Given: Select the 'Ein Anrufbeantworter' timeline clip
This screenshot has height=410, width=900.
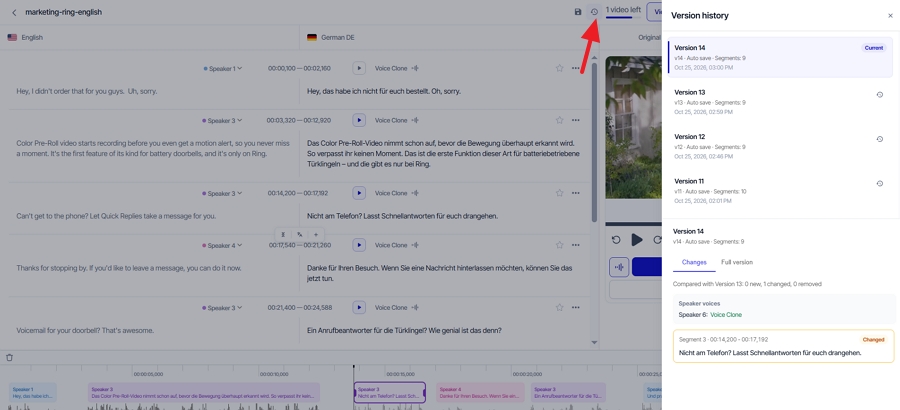Looking at the screenshot, I should [x=568, y=392].
